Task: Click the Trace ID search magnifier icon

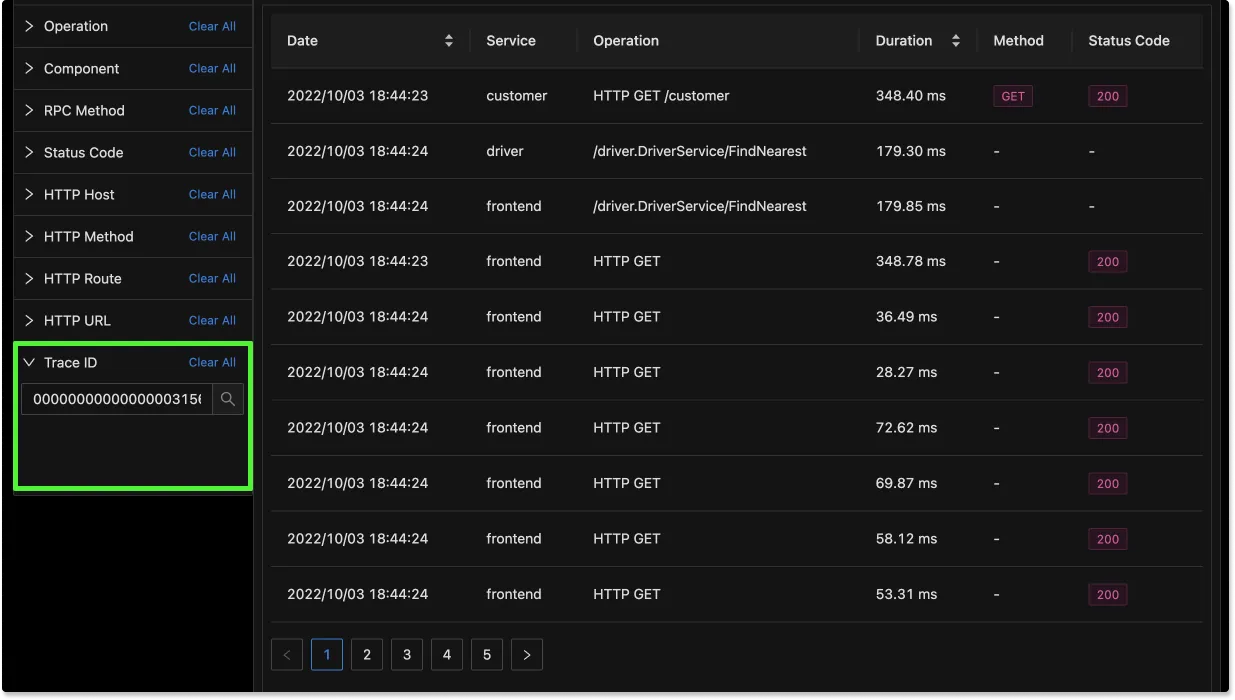Action: point(228,399)
